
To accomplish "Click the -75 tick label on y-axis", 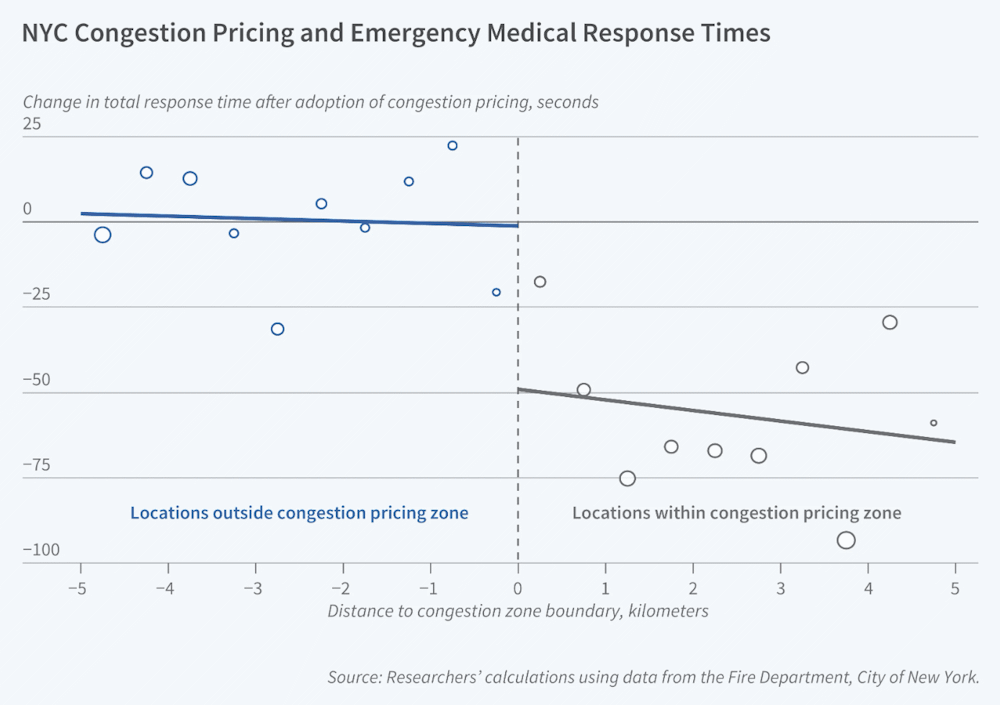I will click(x=36, y=464).
